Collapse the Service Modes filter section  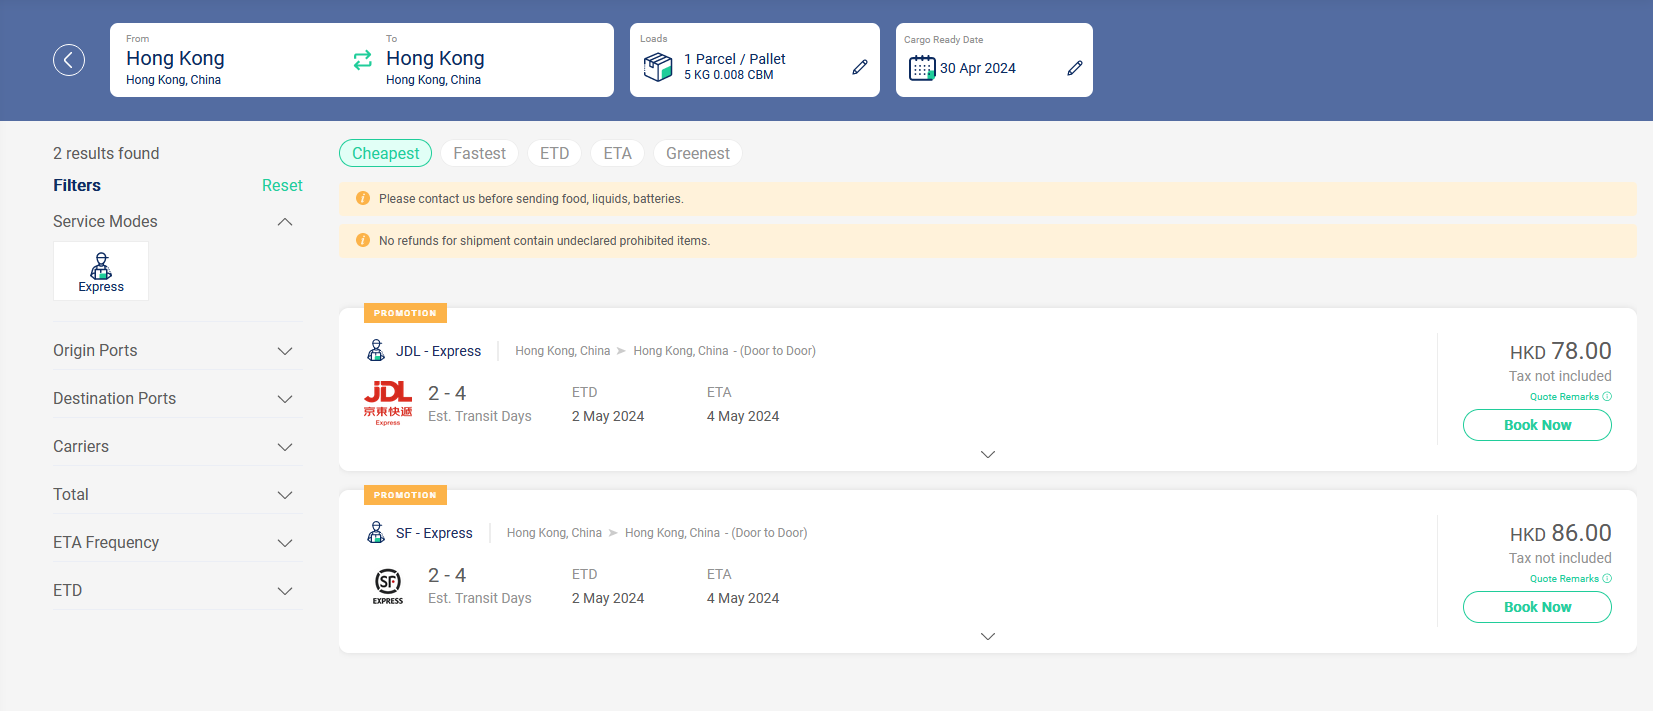(x=285, y=222)
